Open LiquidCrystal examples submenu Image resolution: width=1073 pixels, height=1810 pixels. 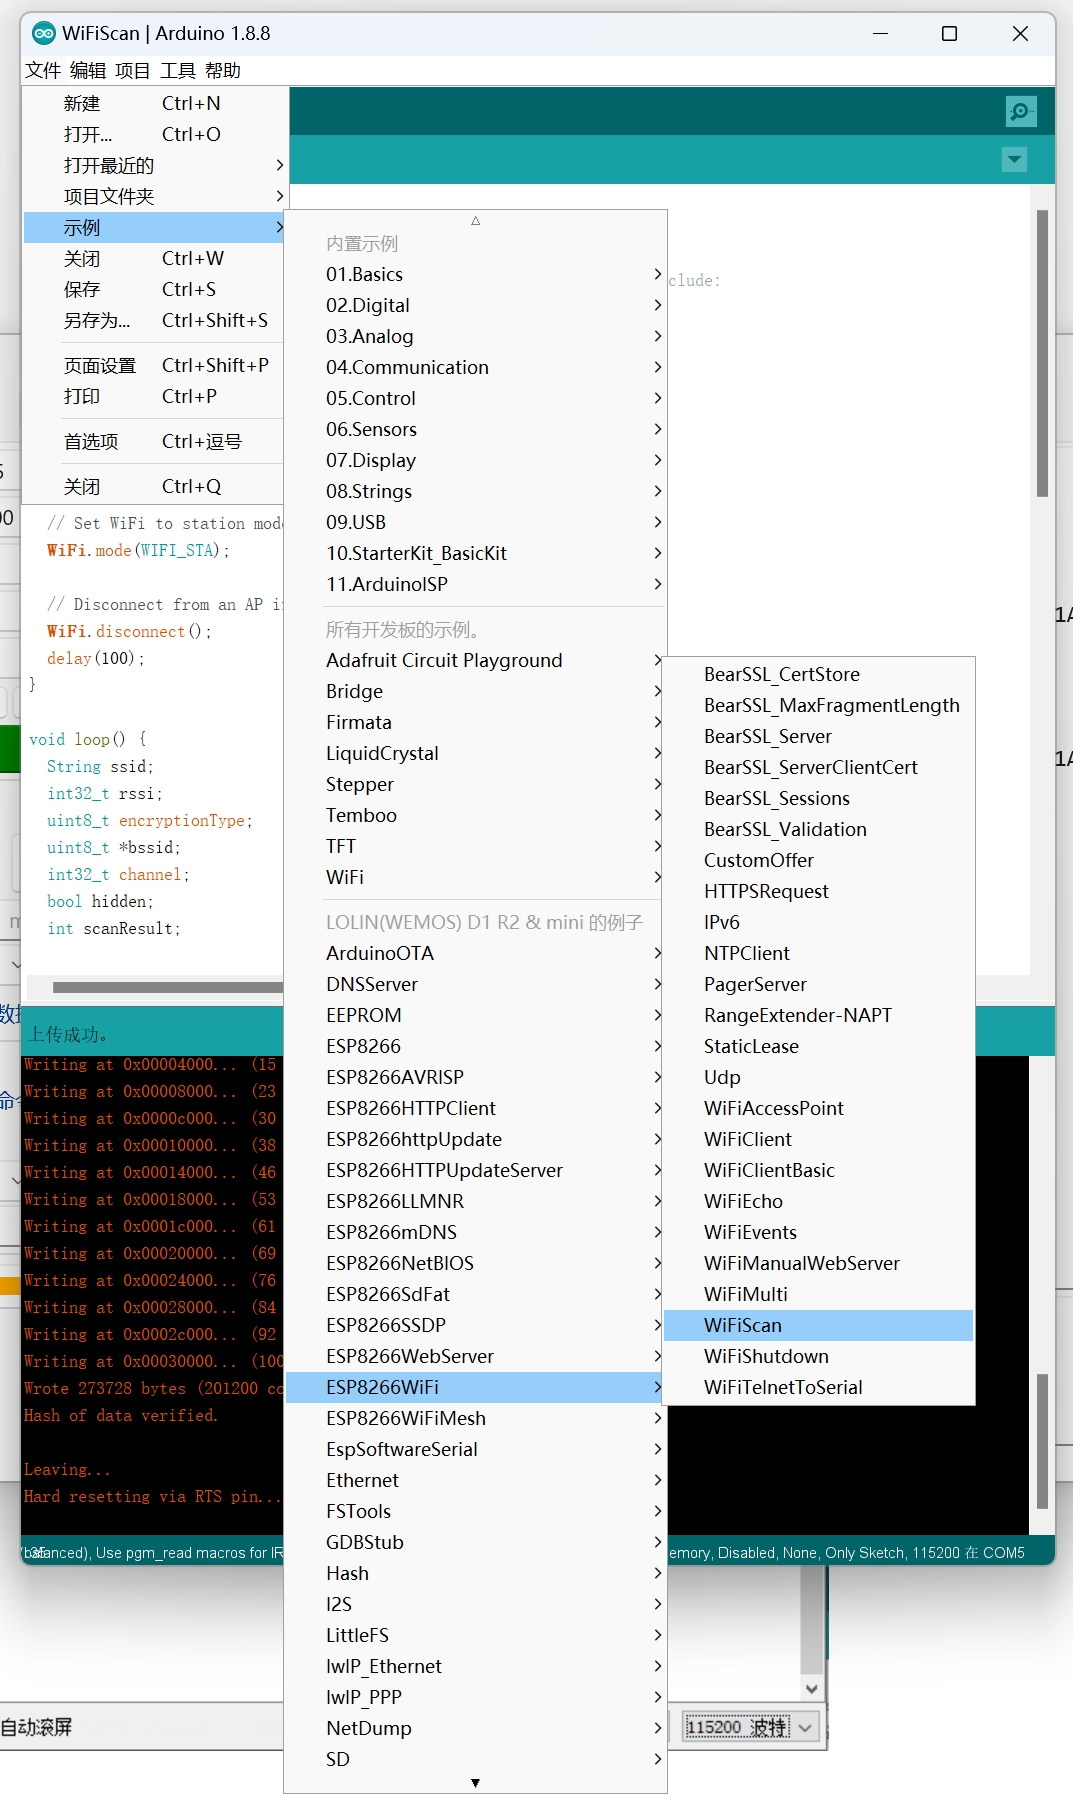475,753
